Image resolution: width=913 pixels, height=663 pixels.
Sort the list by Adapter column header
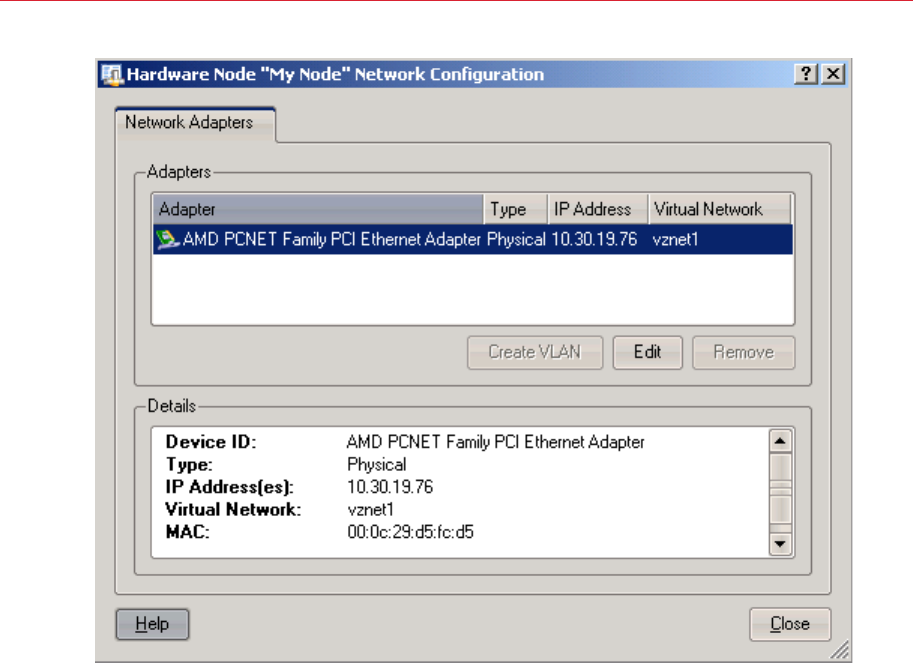pos(318,210)
